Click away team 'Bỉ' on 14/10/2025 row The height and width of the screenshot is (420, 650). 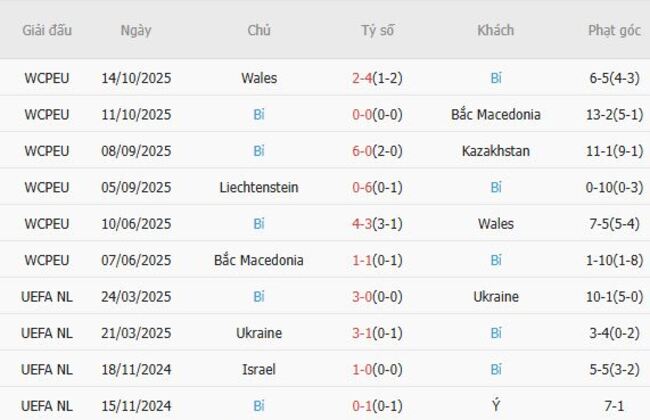pos(496,78)
